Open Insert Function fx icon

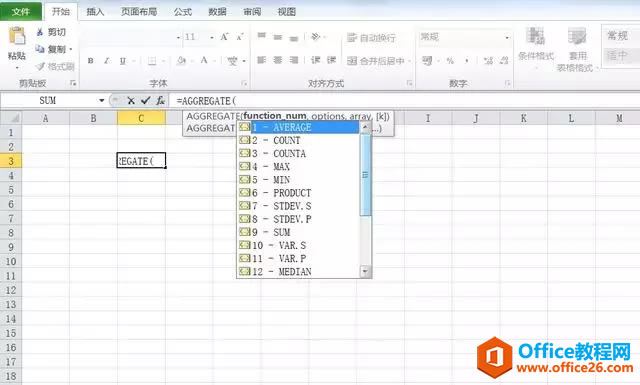(x=160, y=100)
